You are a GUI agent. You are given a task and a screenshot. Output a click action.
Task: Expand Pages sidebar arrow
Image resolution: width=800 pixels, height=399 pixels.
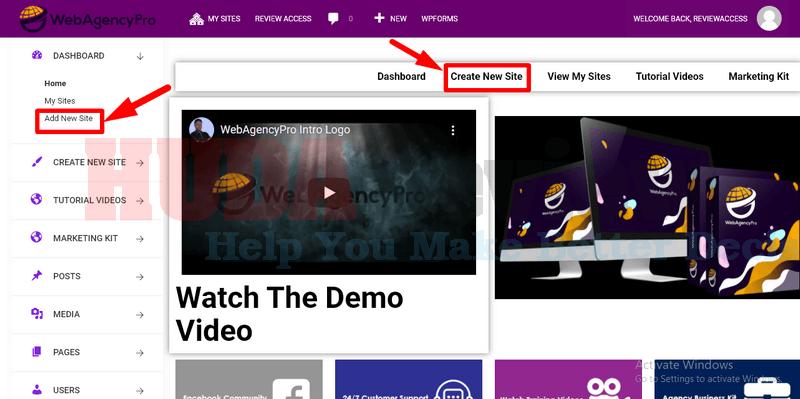[140, 353]
